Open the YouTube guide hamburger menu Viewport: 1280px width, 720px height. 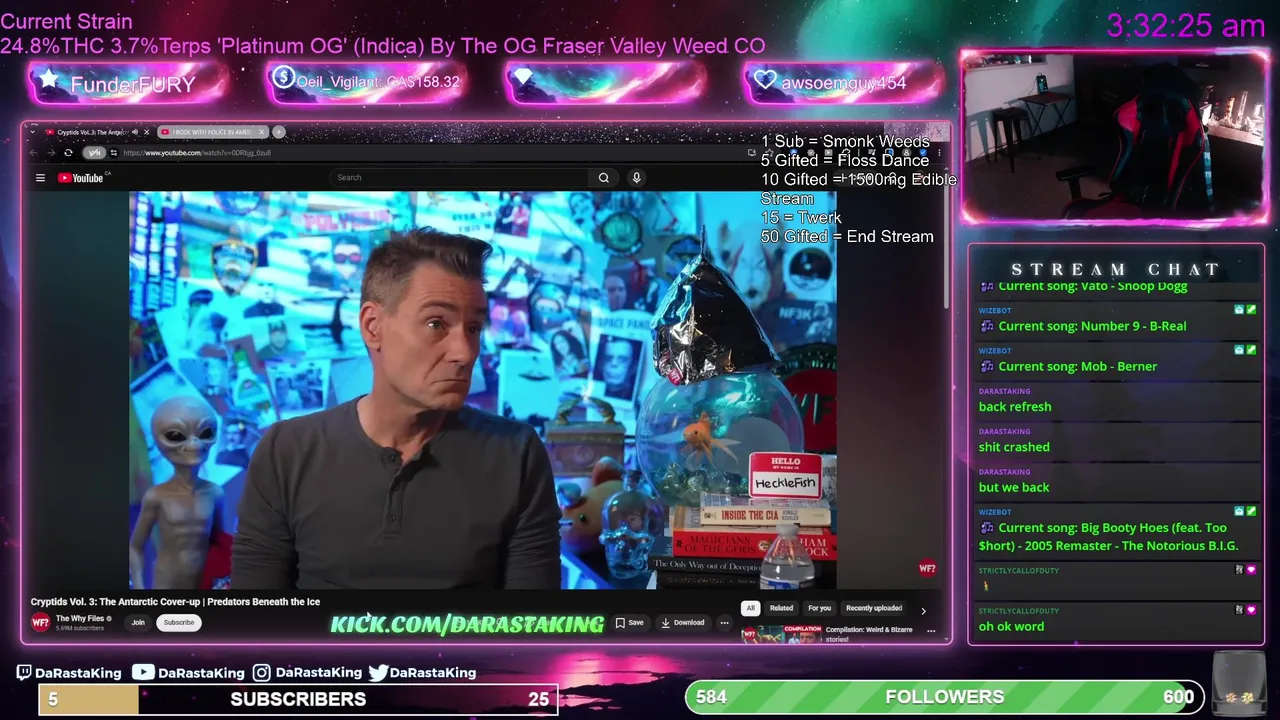tap(40, 178)
